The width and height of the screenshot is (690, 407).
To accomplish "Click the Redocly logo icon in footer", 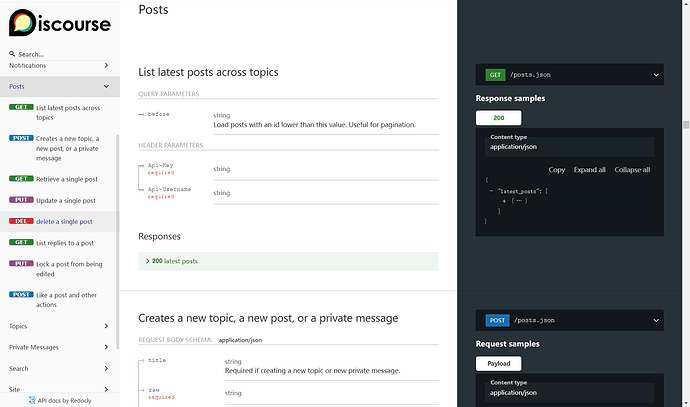I will (x=32, y=400).
